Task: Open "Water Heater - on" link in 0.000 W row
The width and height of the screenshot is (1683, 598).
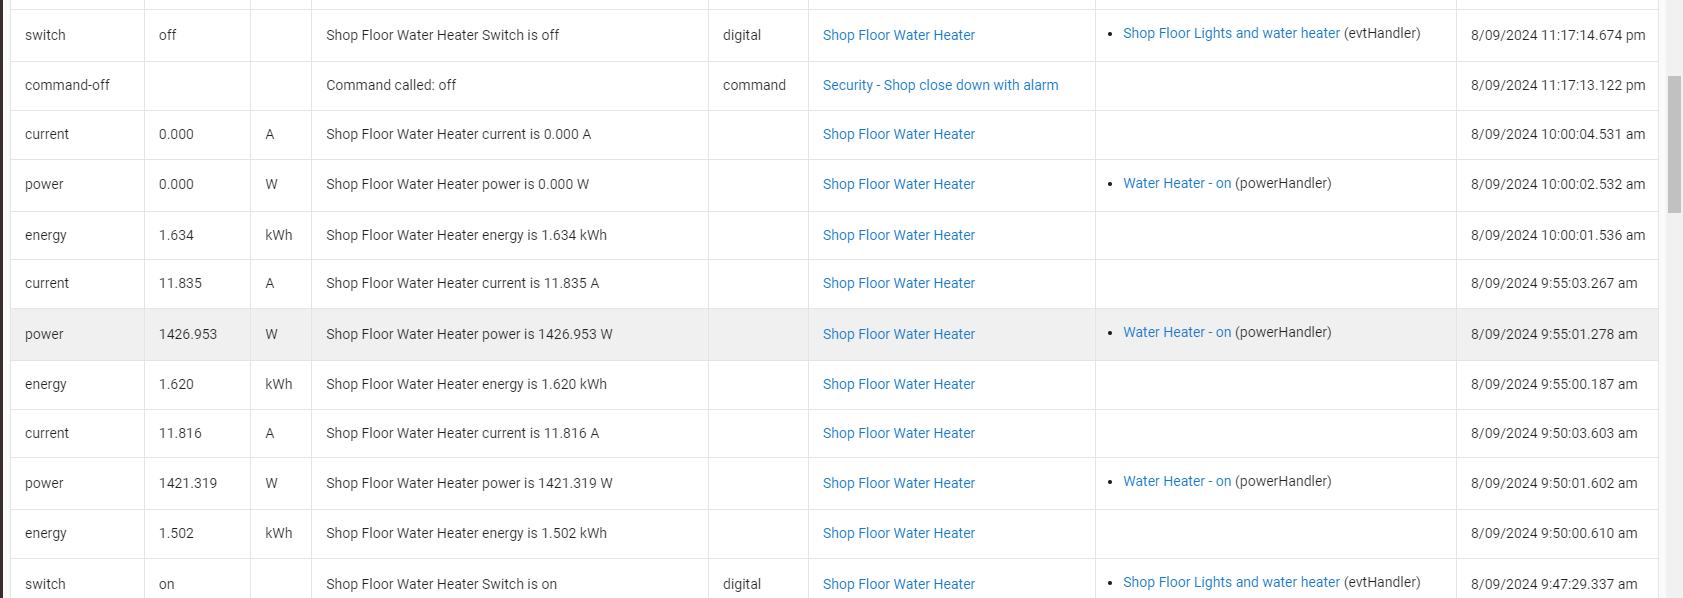Action: point(1176,183)
